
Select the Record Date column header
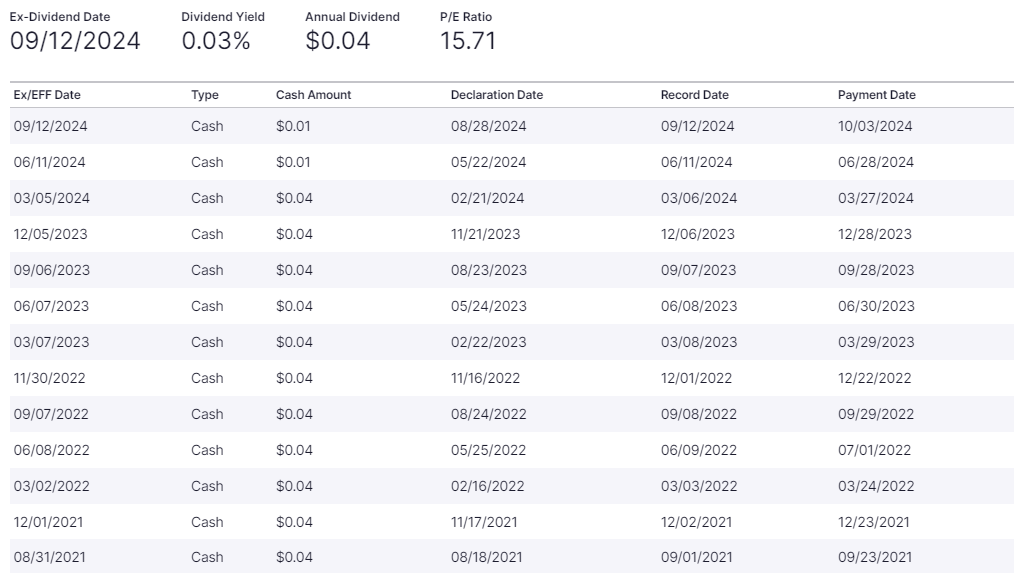click(694, 95)
